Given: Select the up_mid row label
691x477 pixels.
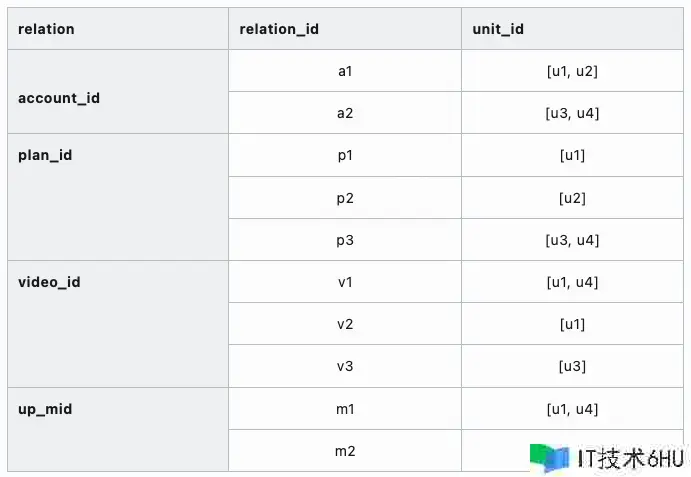Looking at the screenshot, I should click(x=45, y=409).
